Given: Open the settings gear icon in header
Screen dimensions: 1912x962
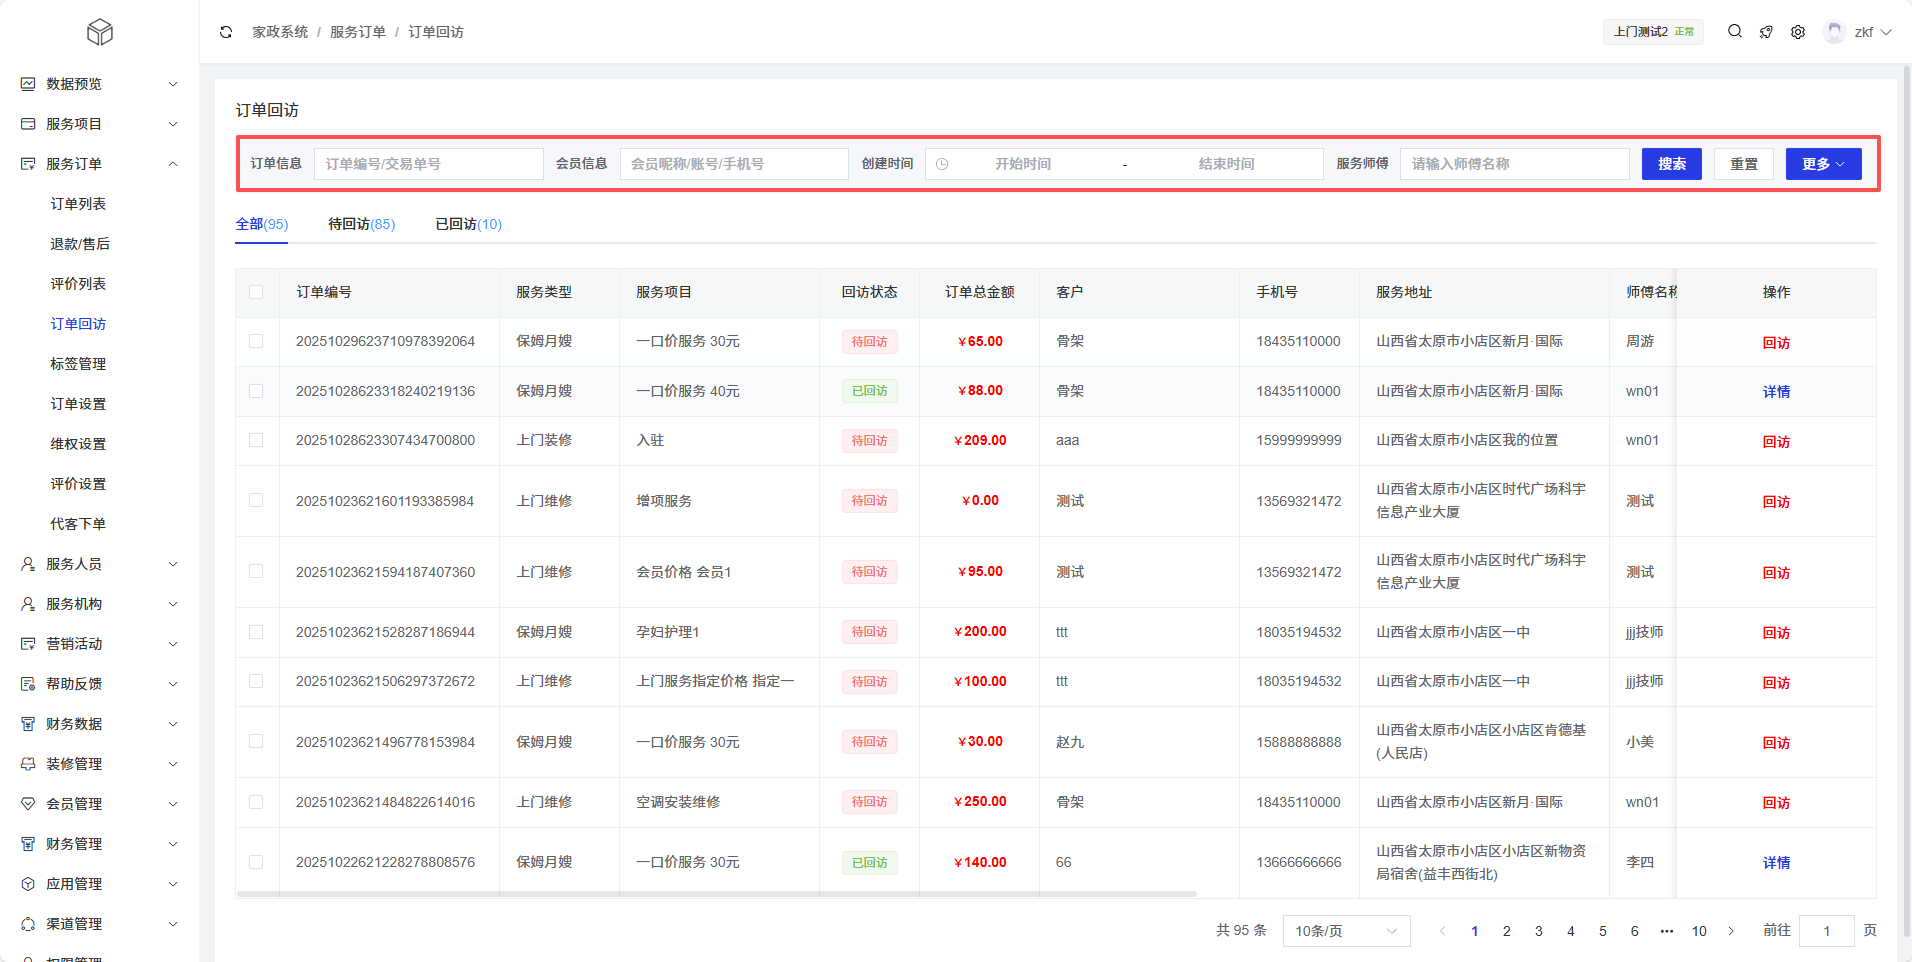Looking at the screenshot, I should 1798,32.
